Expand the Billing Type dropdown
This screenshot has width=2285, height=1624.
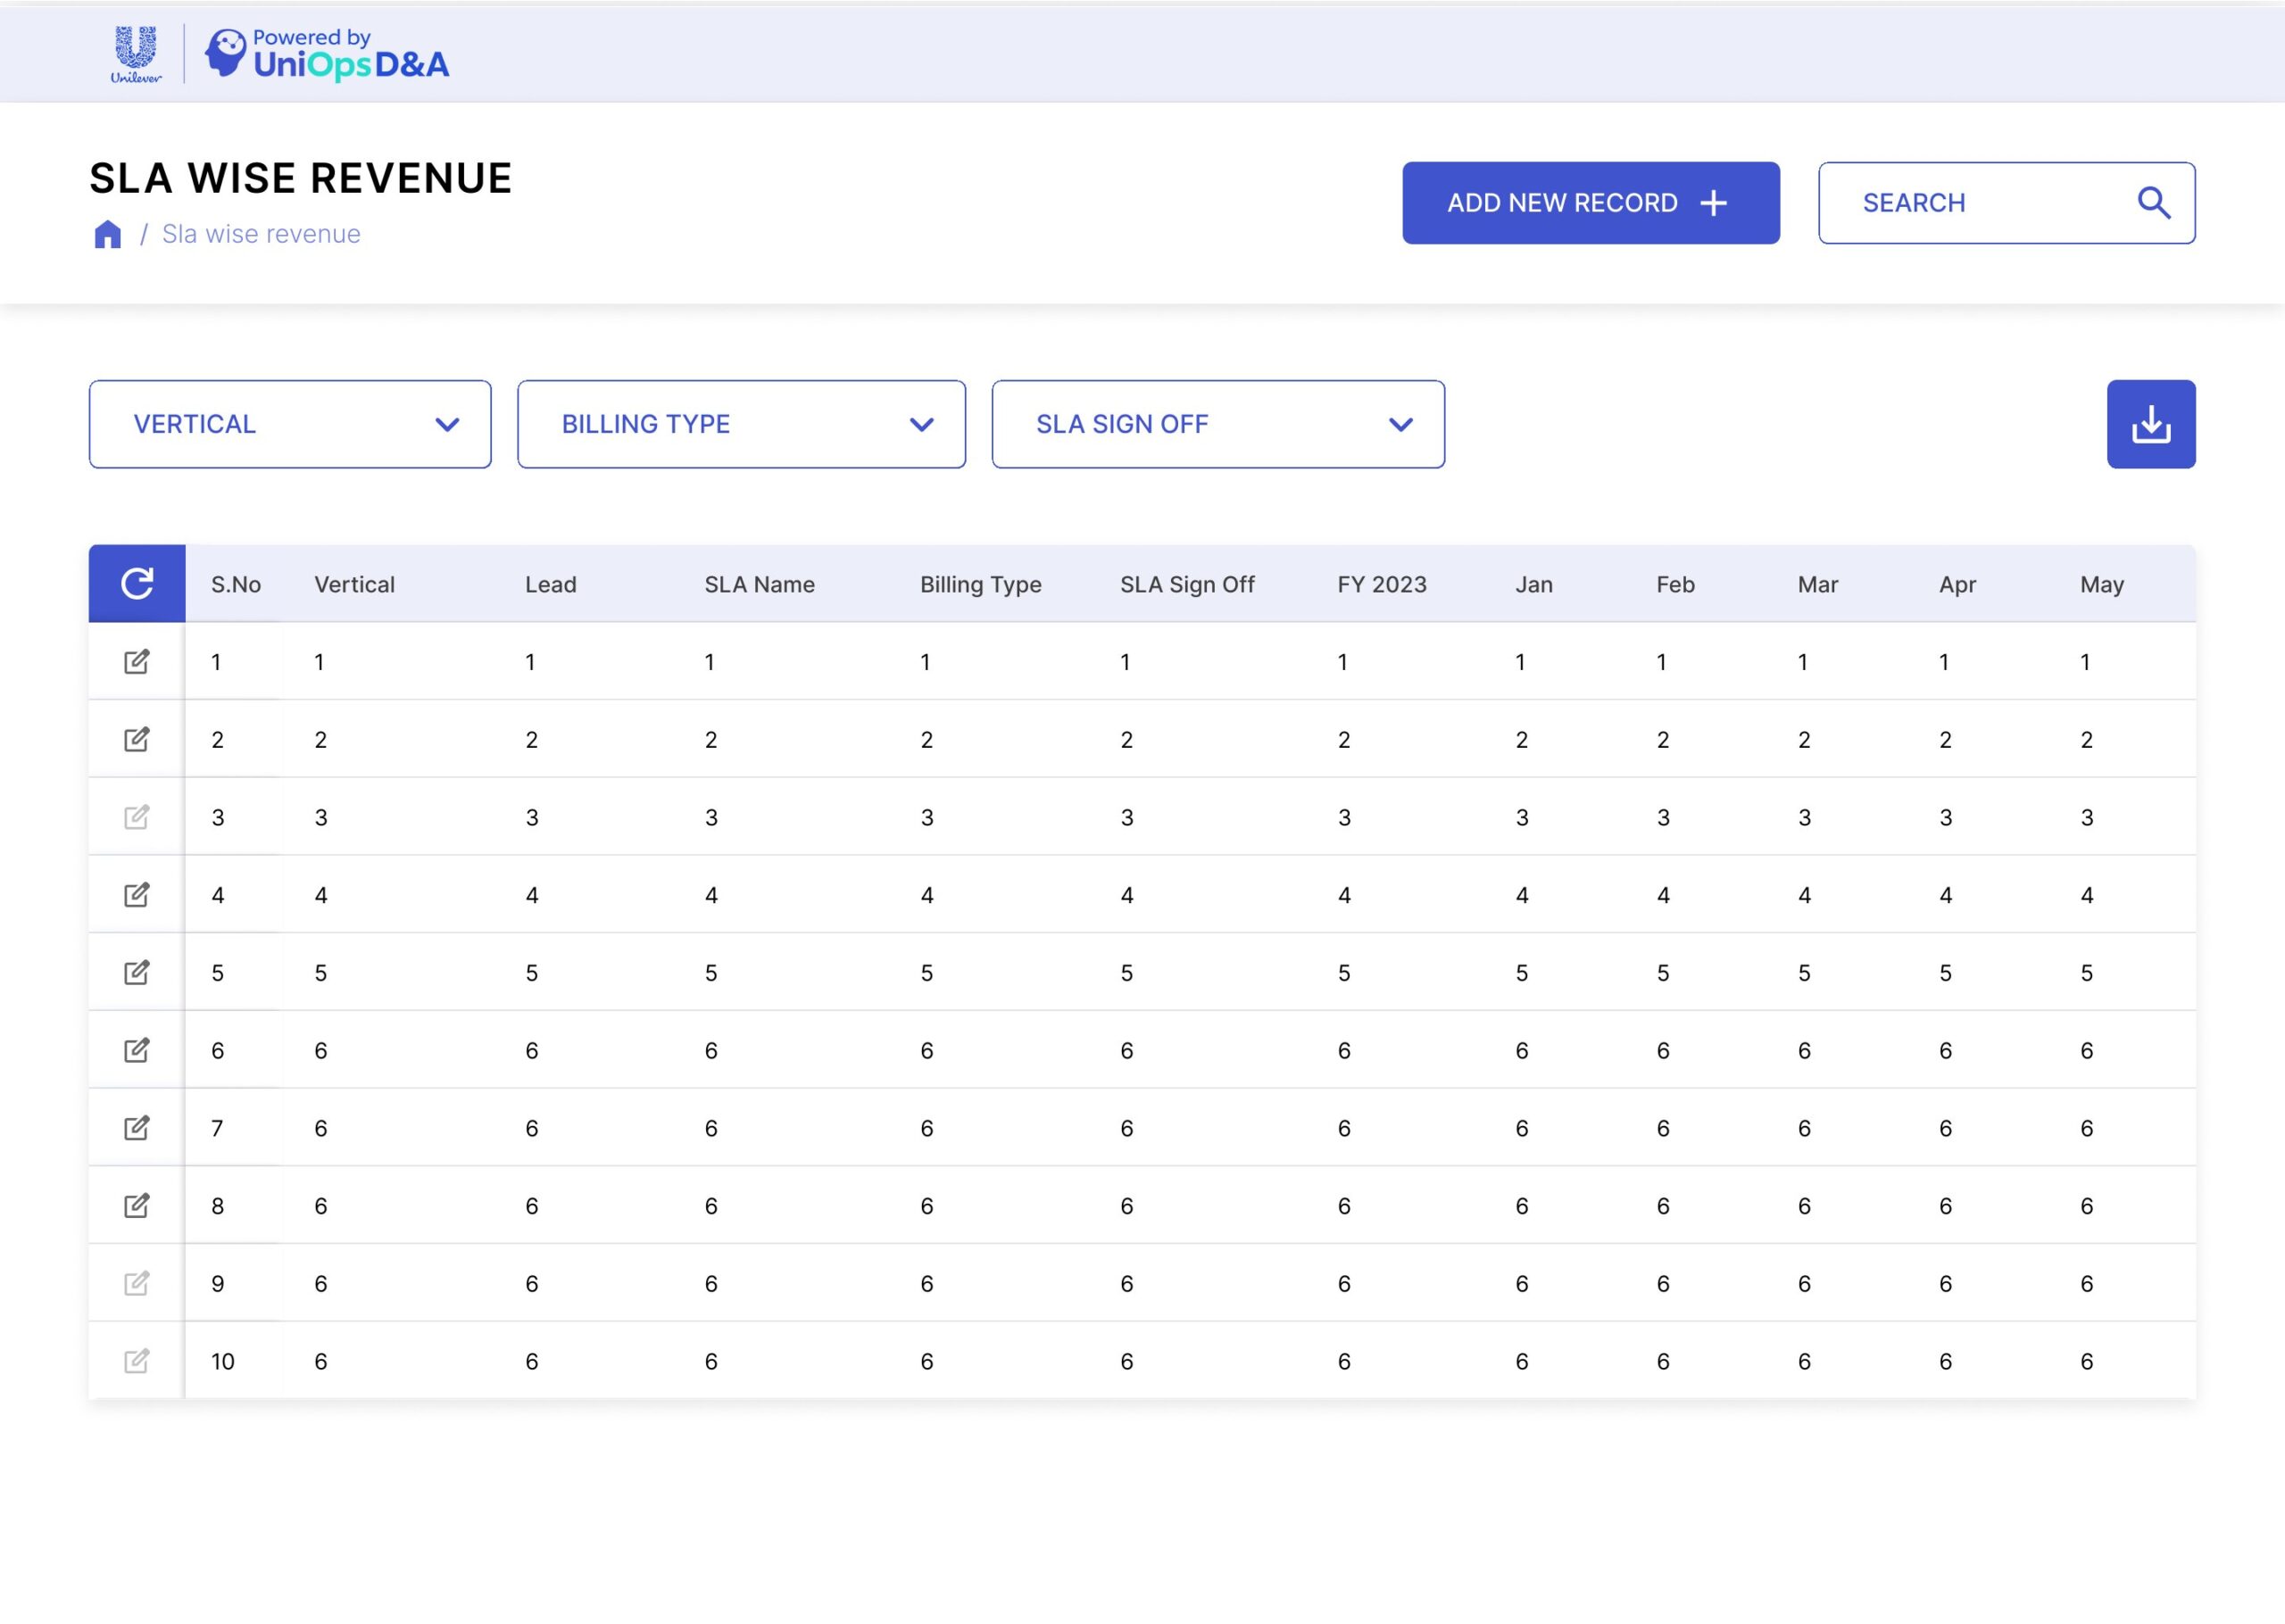741,424
